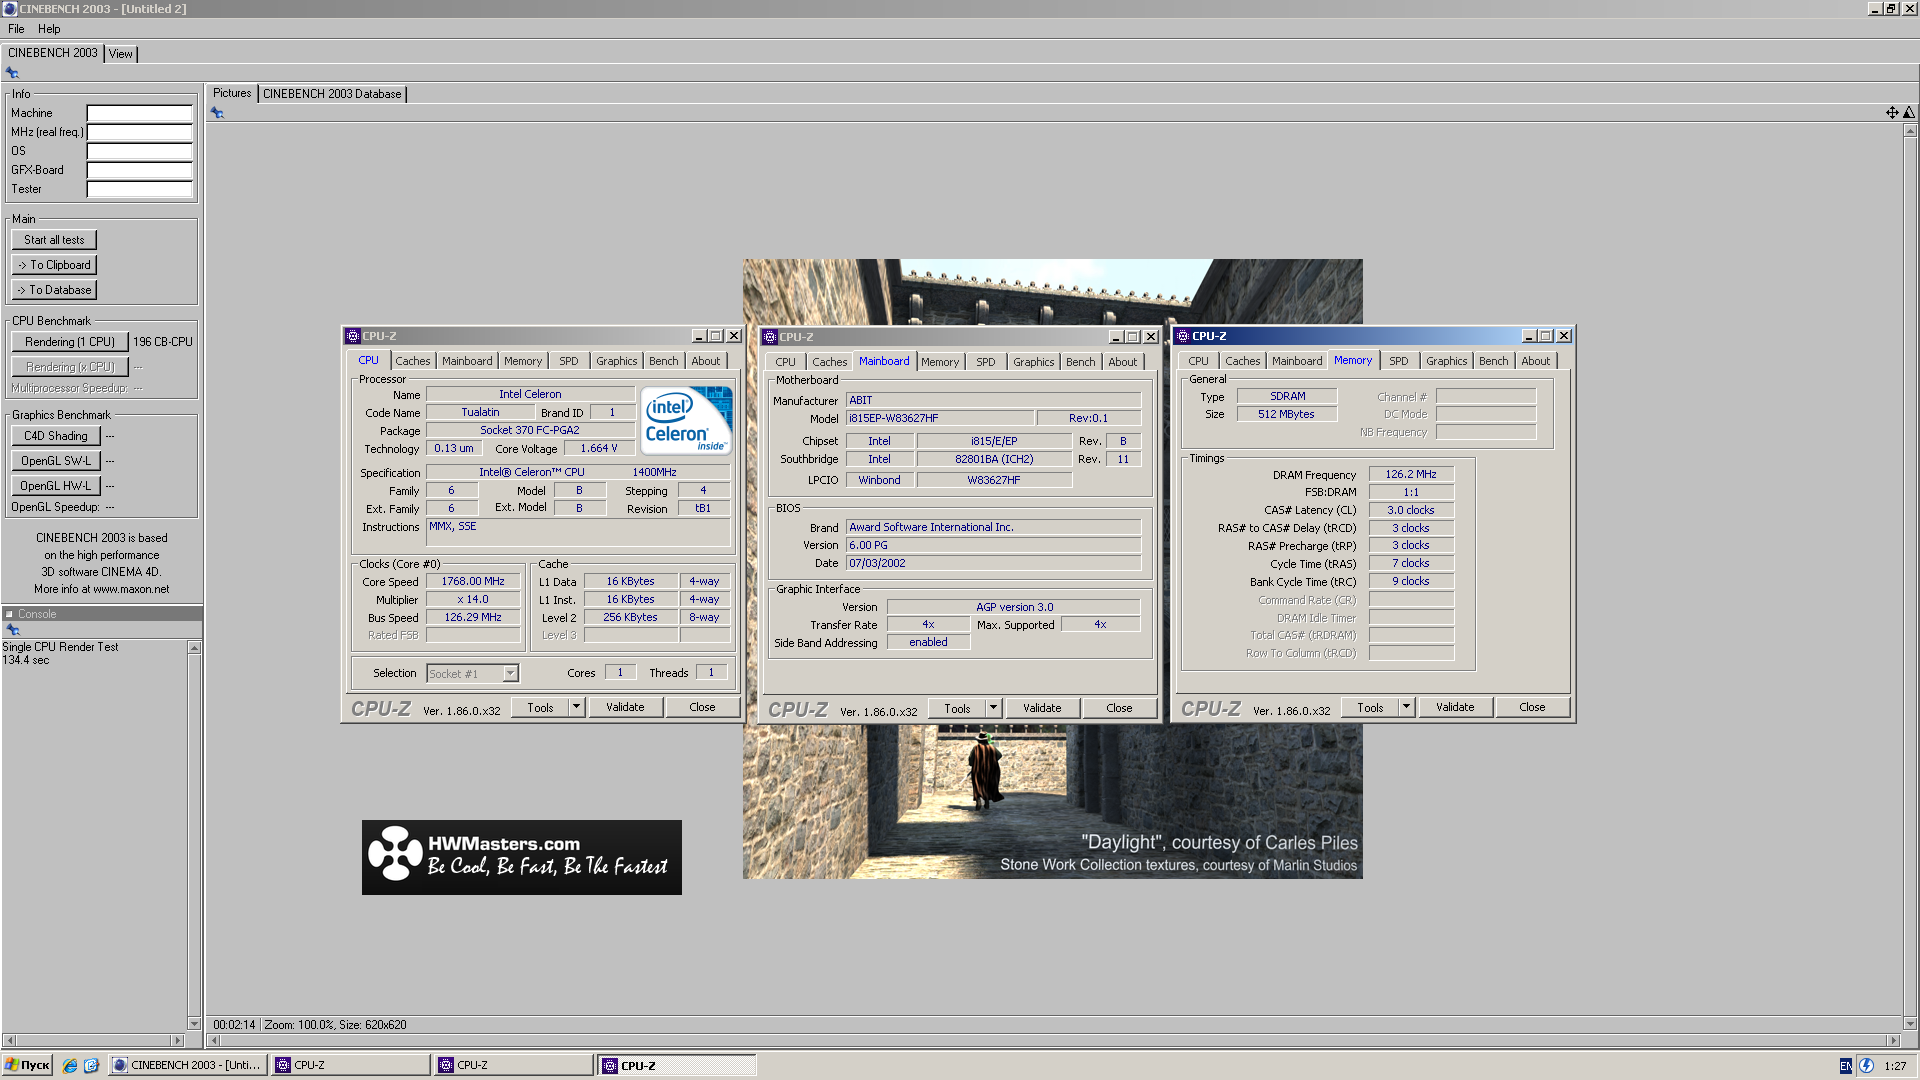Image resolution: width=1920 pixels, height=1080 pixels.
Task: Open Tools dropdown arrow in Memory window
Action: tap(1406, 707)
